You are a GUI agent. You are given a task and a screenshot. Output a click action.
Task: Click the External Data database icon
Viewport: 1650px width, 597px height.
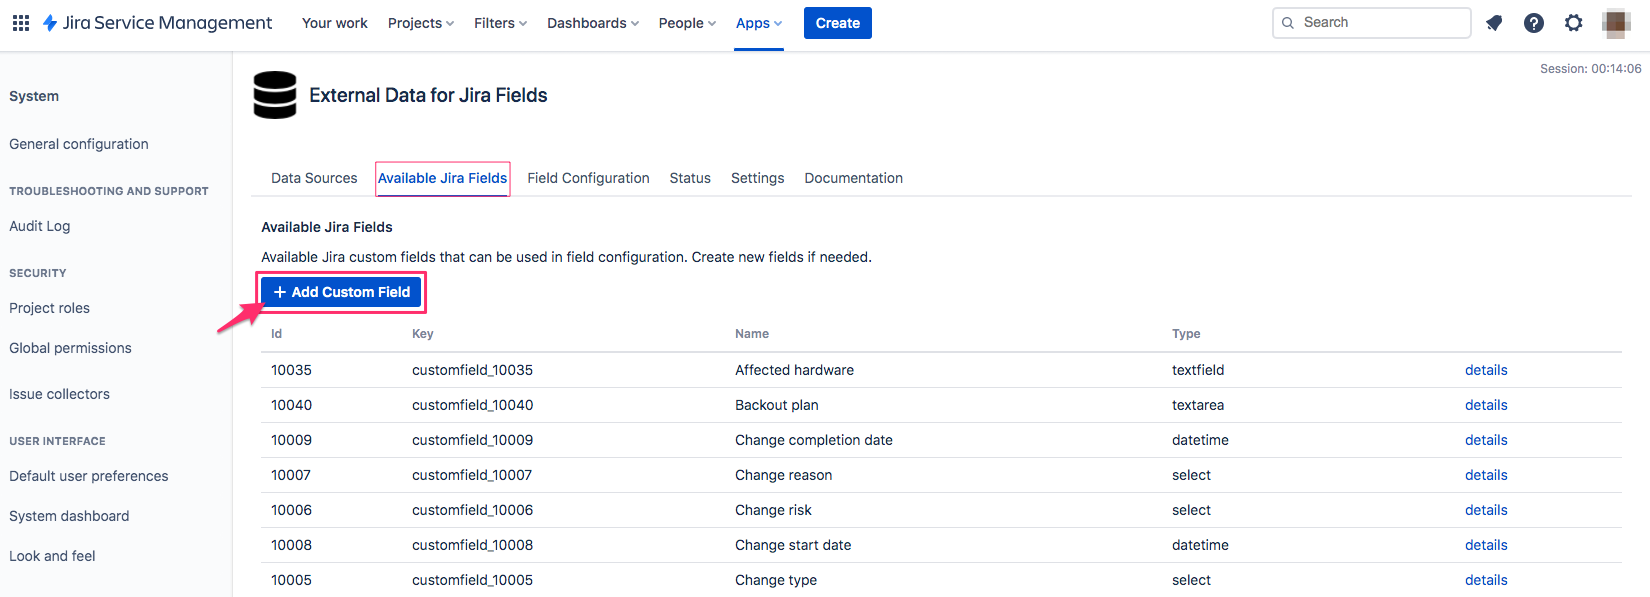275,95
